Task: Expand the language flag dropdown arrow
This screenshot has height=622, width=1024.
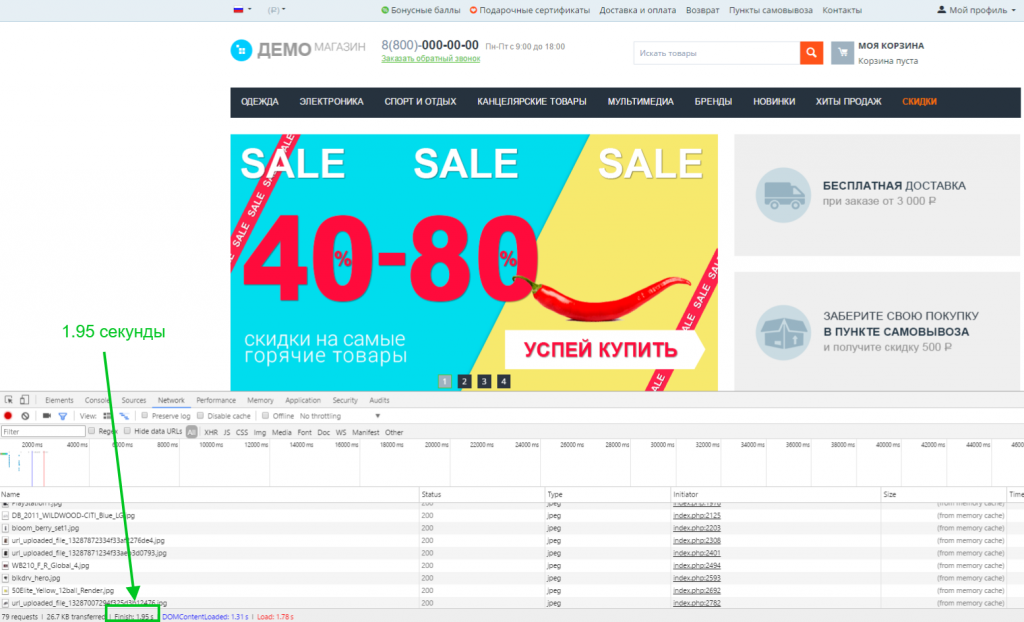Action: tap(249, 10)
